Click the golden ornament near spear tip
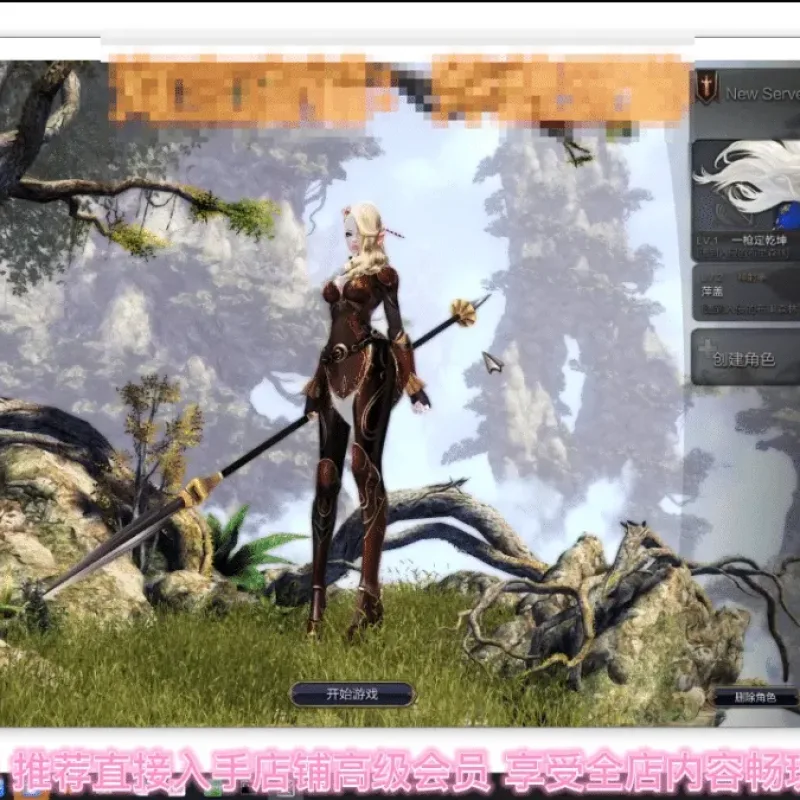Screen dimensions: 800x800 (x=463, y=312)
